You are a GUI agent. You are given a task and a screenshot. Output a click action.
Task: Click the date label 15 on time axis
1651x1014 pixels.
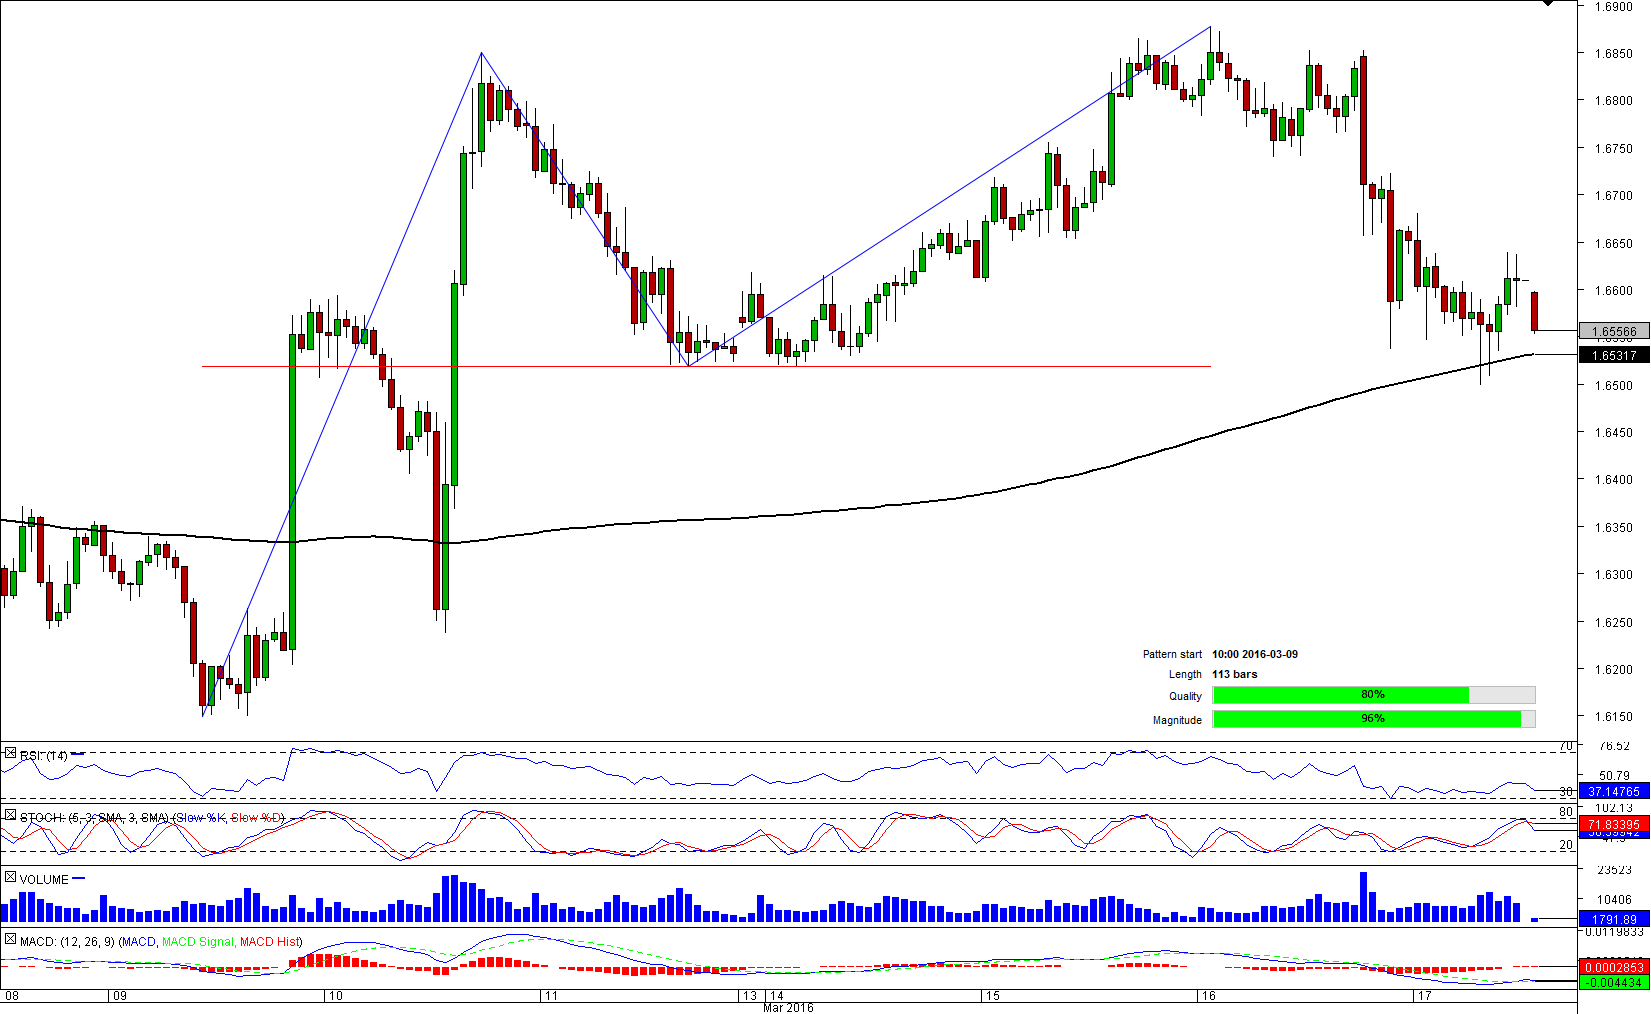pos(992,996)
